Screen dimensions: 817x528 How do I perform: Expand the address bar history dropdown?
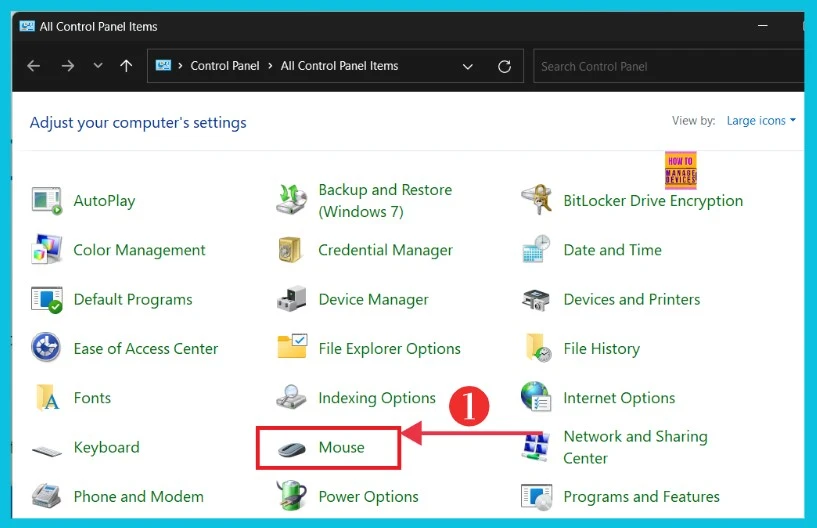pyautogui.click(x=468, y=66)
